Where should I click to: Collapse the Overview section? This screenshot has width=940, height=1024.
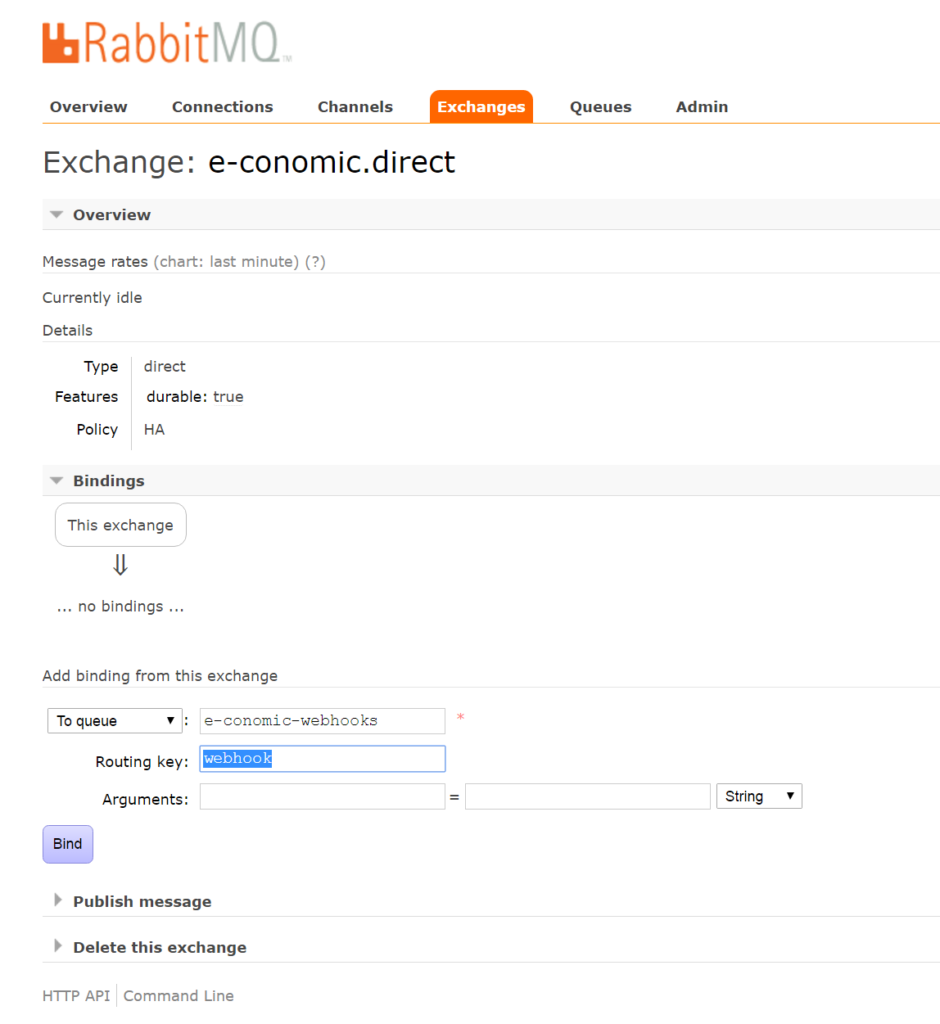pos(111,215)
